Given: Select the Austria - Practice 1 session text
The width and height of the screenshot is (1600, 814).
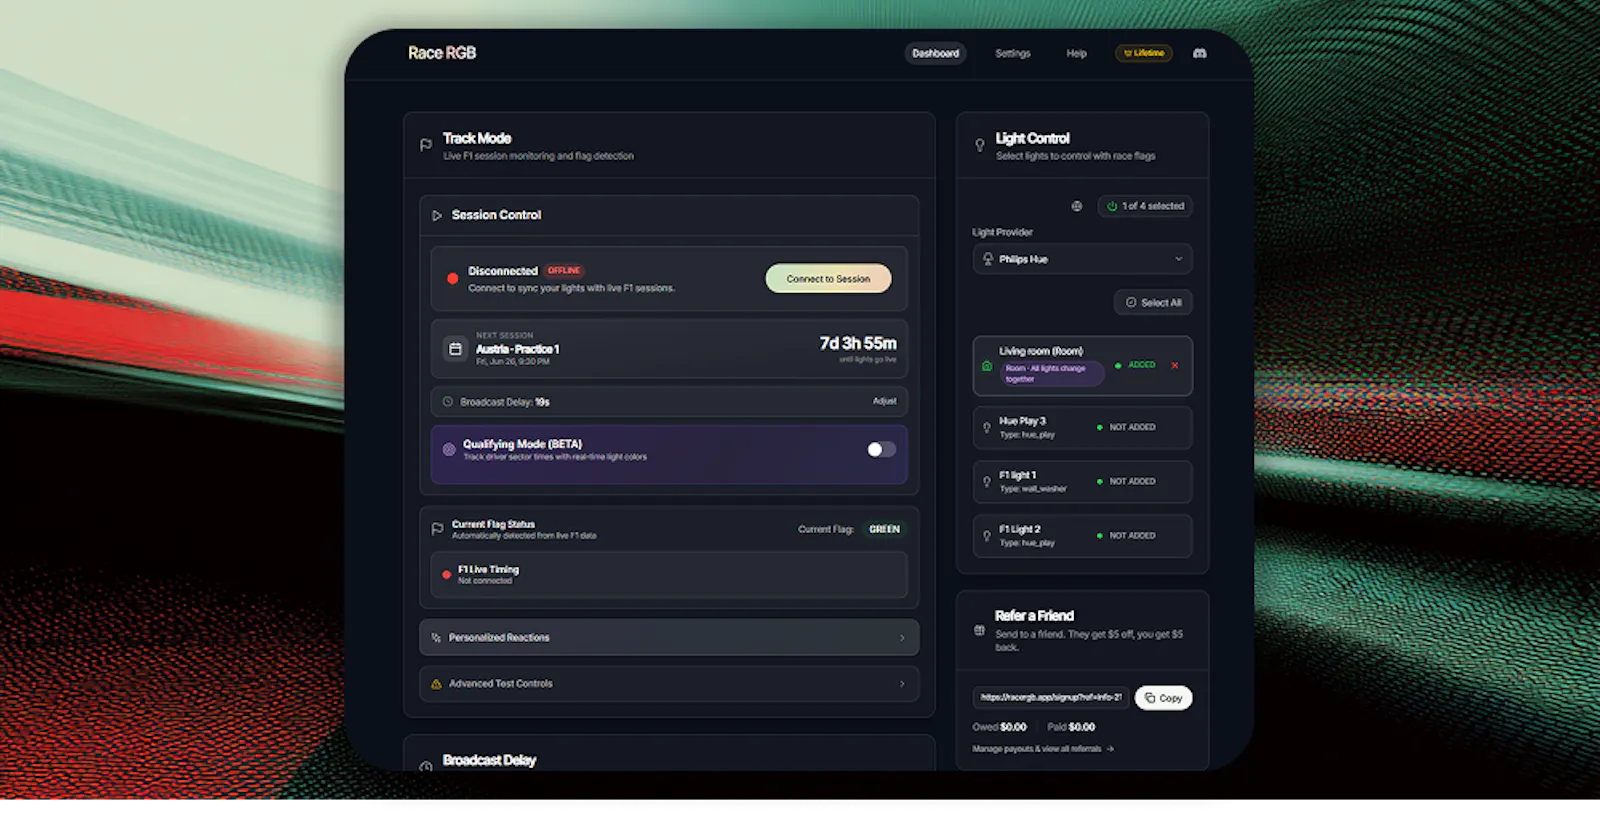Looking at the screenshot, I should 517,349.
